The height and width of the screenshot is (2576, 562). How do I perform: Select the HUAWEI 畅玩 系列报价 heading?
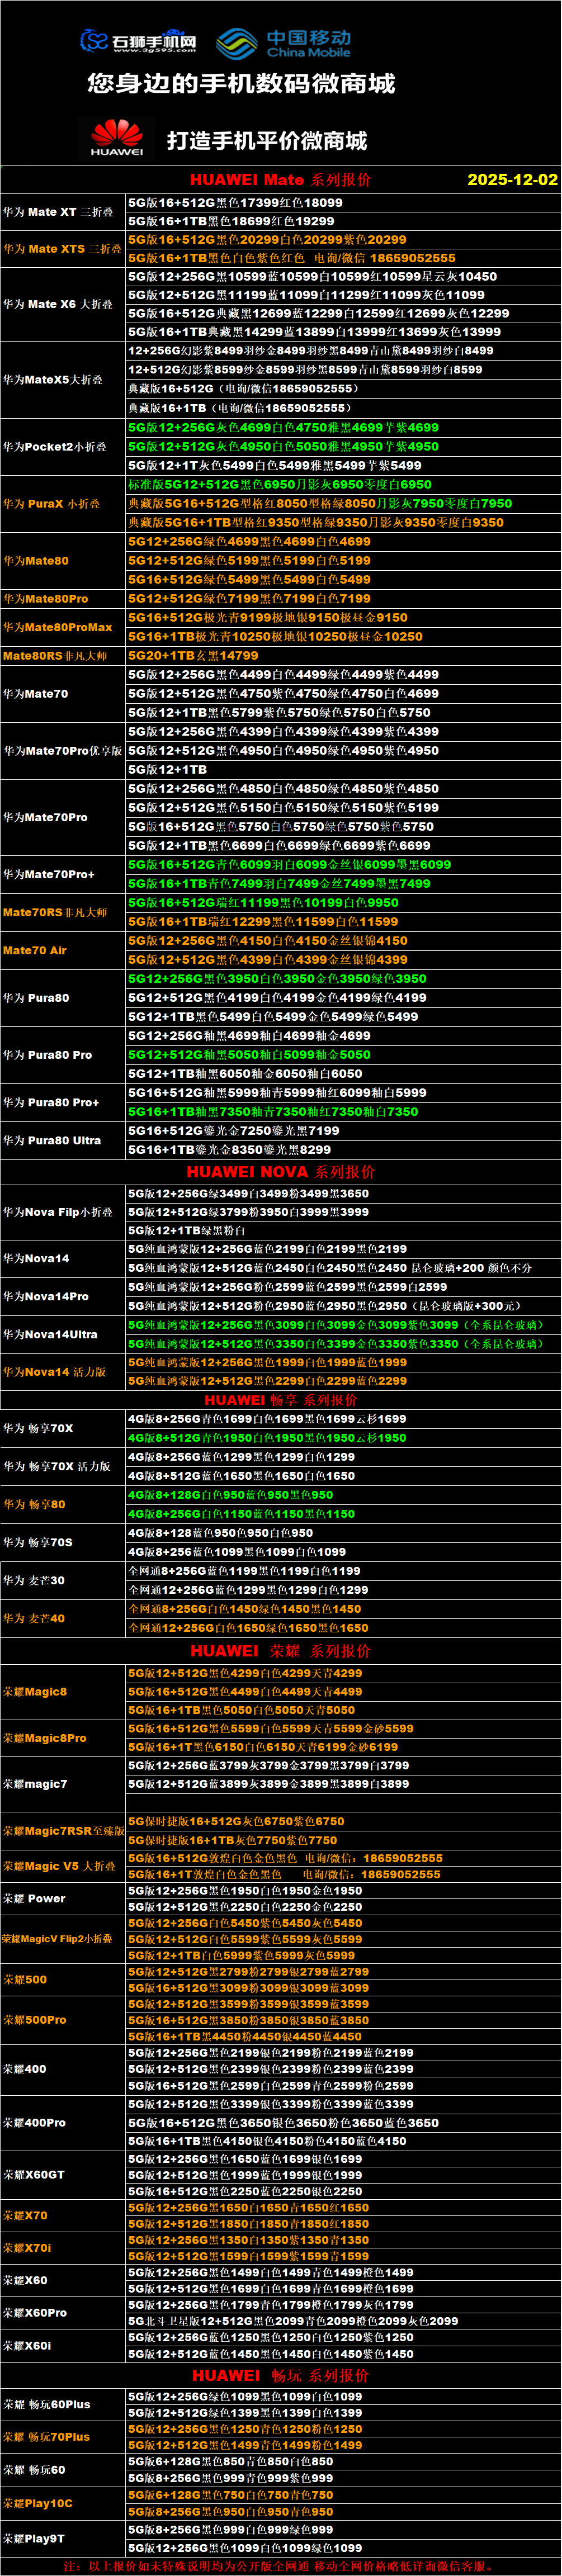coord(280,2375)
